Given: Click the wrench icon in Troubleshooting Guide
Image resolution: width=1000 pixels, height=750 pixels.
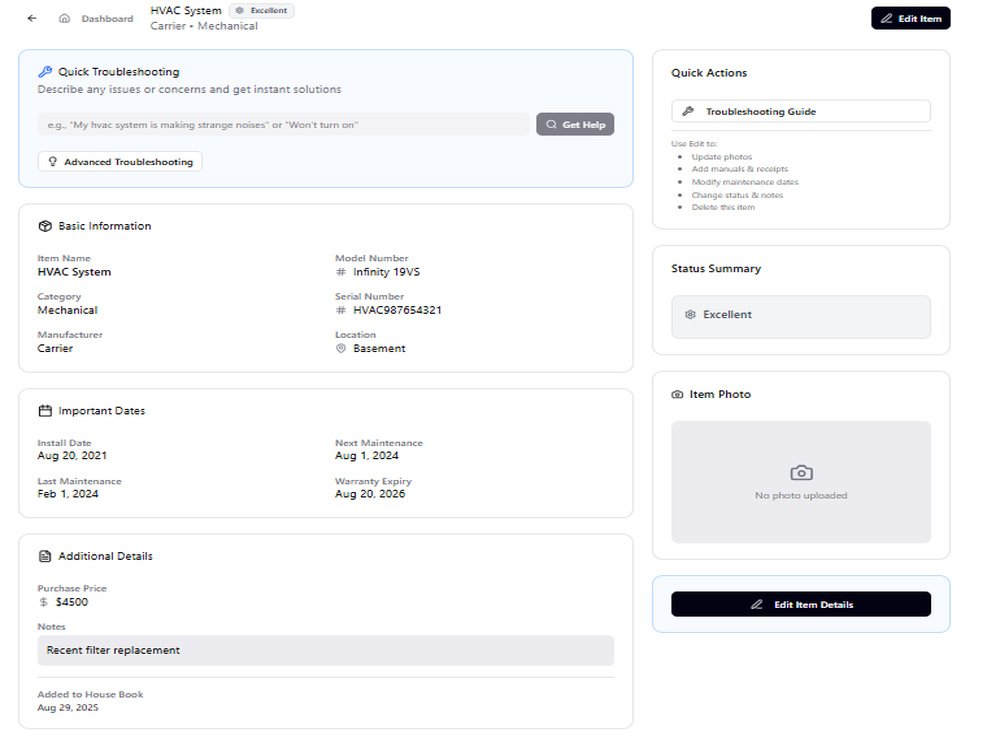Looking at the screenshot, I should [x=688, y=111].
